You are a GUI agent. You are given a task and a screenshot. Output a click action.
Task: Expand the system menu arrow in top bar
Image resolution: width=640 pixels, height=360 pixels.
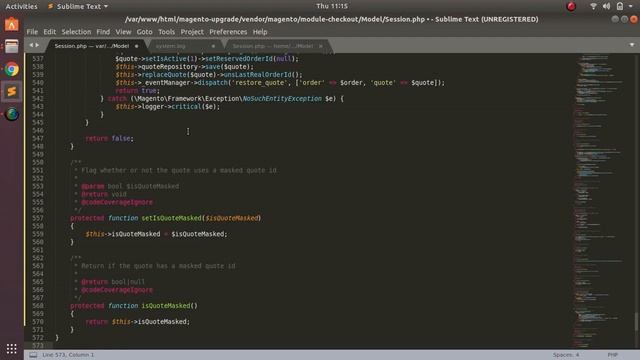pyautogui.click(x=631, y=7)
